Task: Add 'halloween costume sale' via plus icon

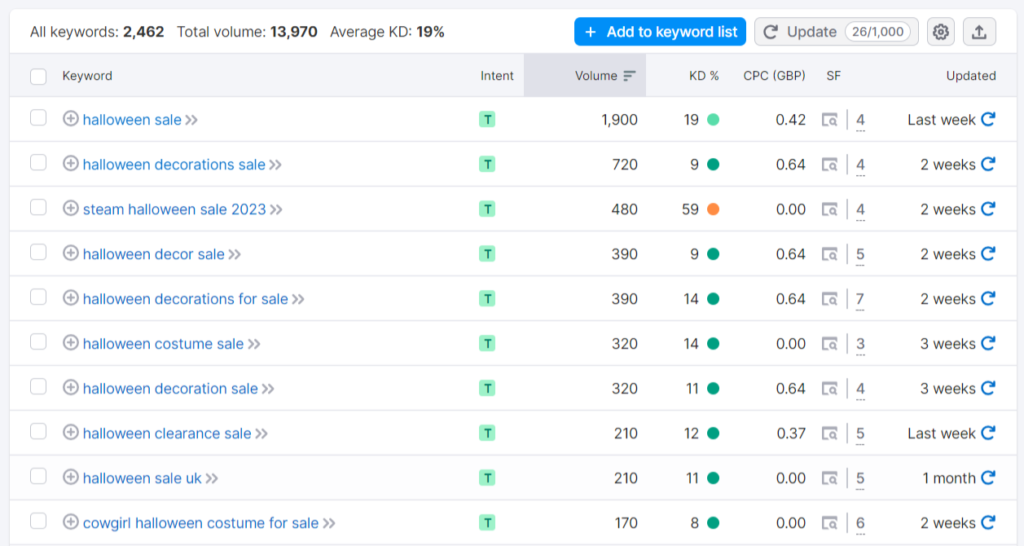Action: 71,343
